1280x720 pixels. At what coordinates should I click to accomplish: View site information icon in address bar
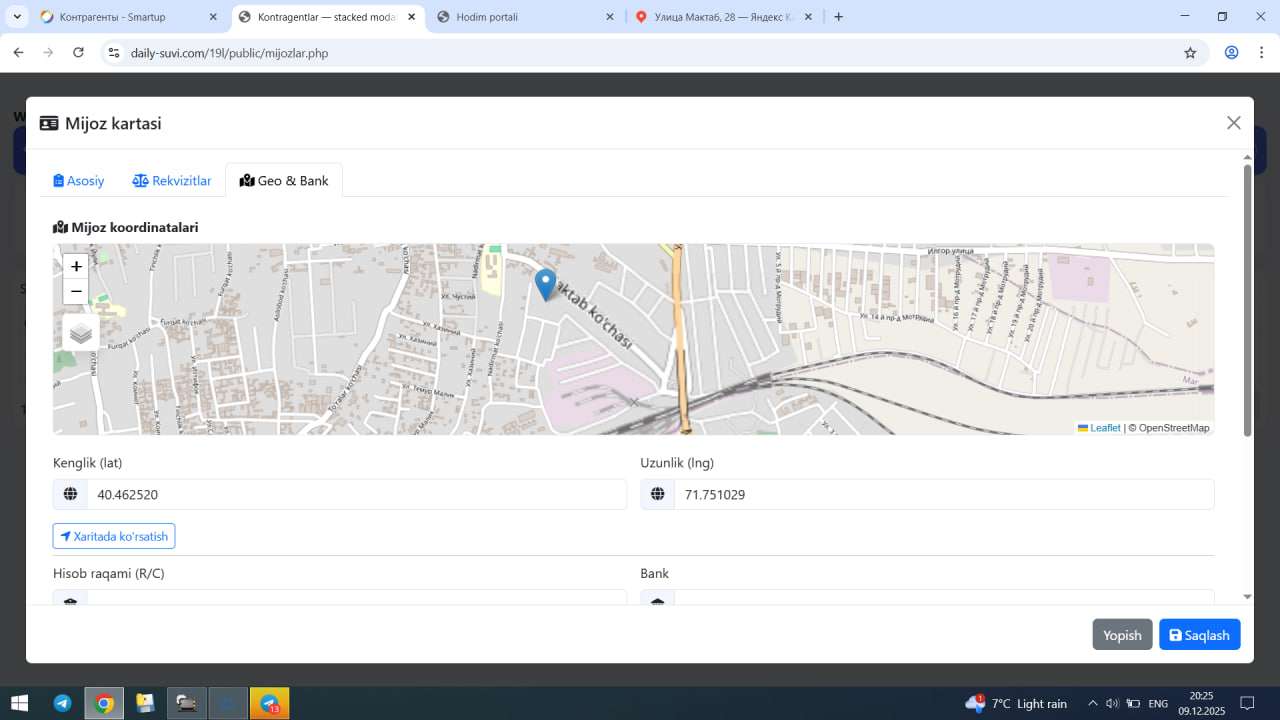pos(114,53)
